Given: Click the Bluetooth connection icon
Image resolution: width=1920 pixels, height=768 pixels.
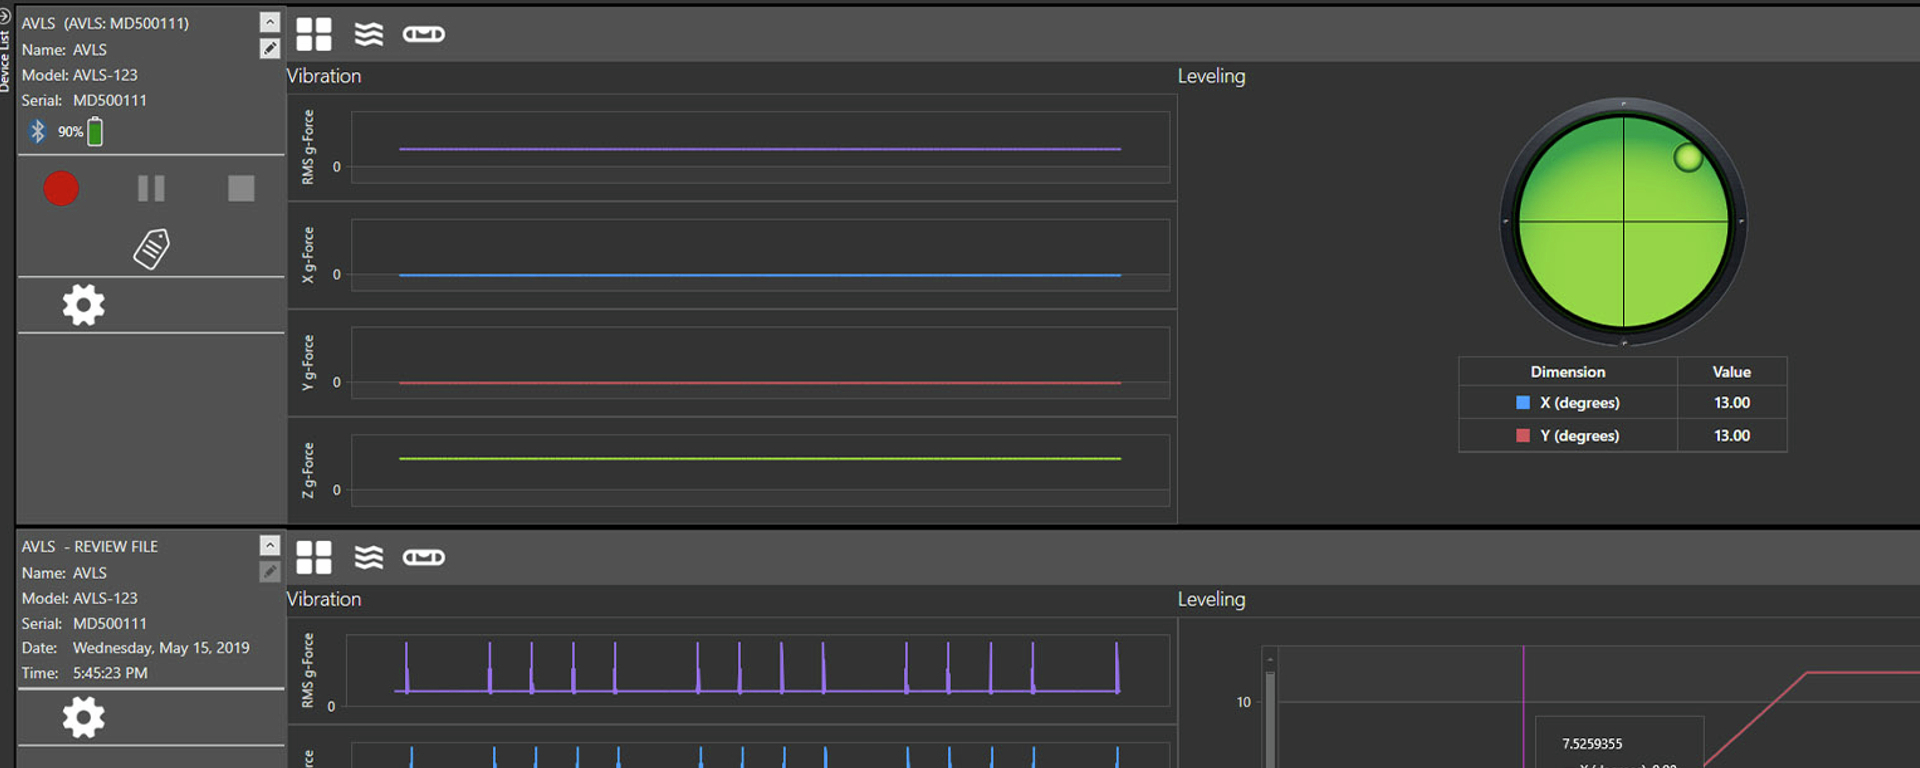Looking at the screenshot, I should click(x=38, y=131).
